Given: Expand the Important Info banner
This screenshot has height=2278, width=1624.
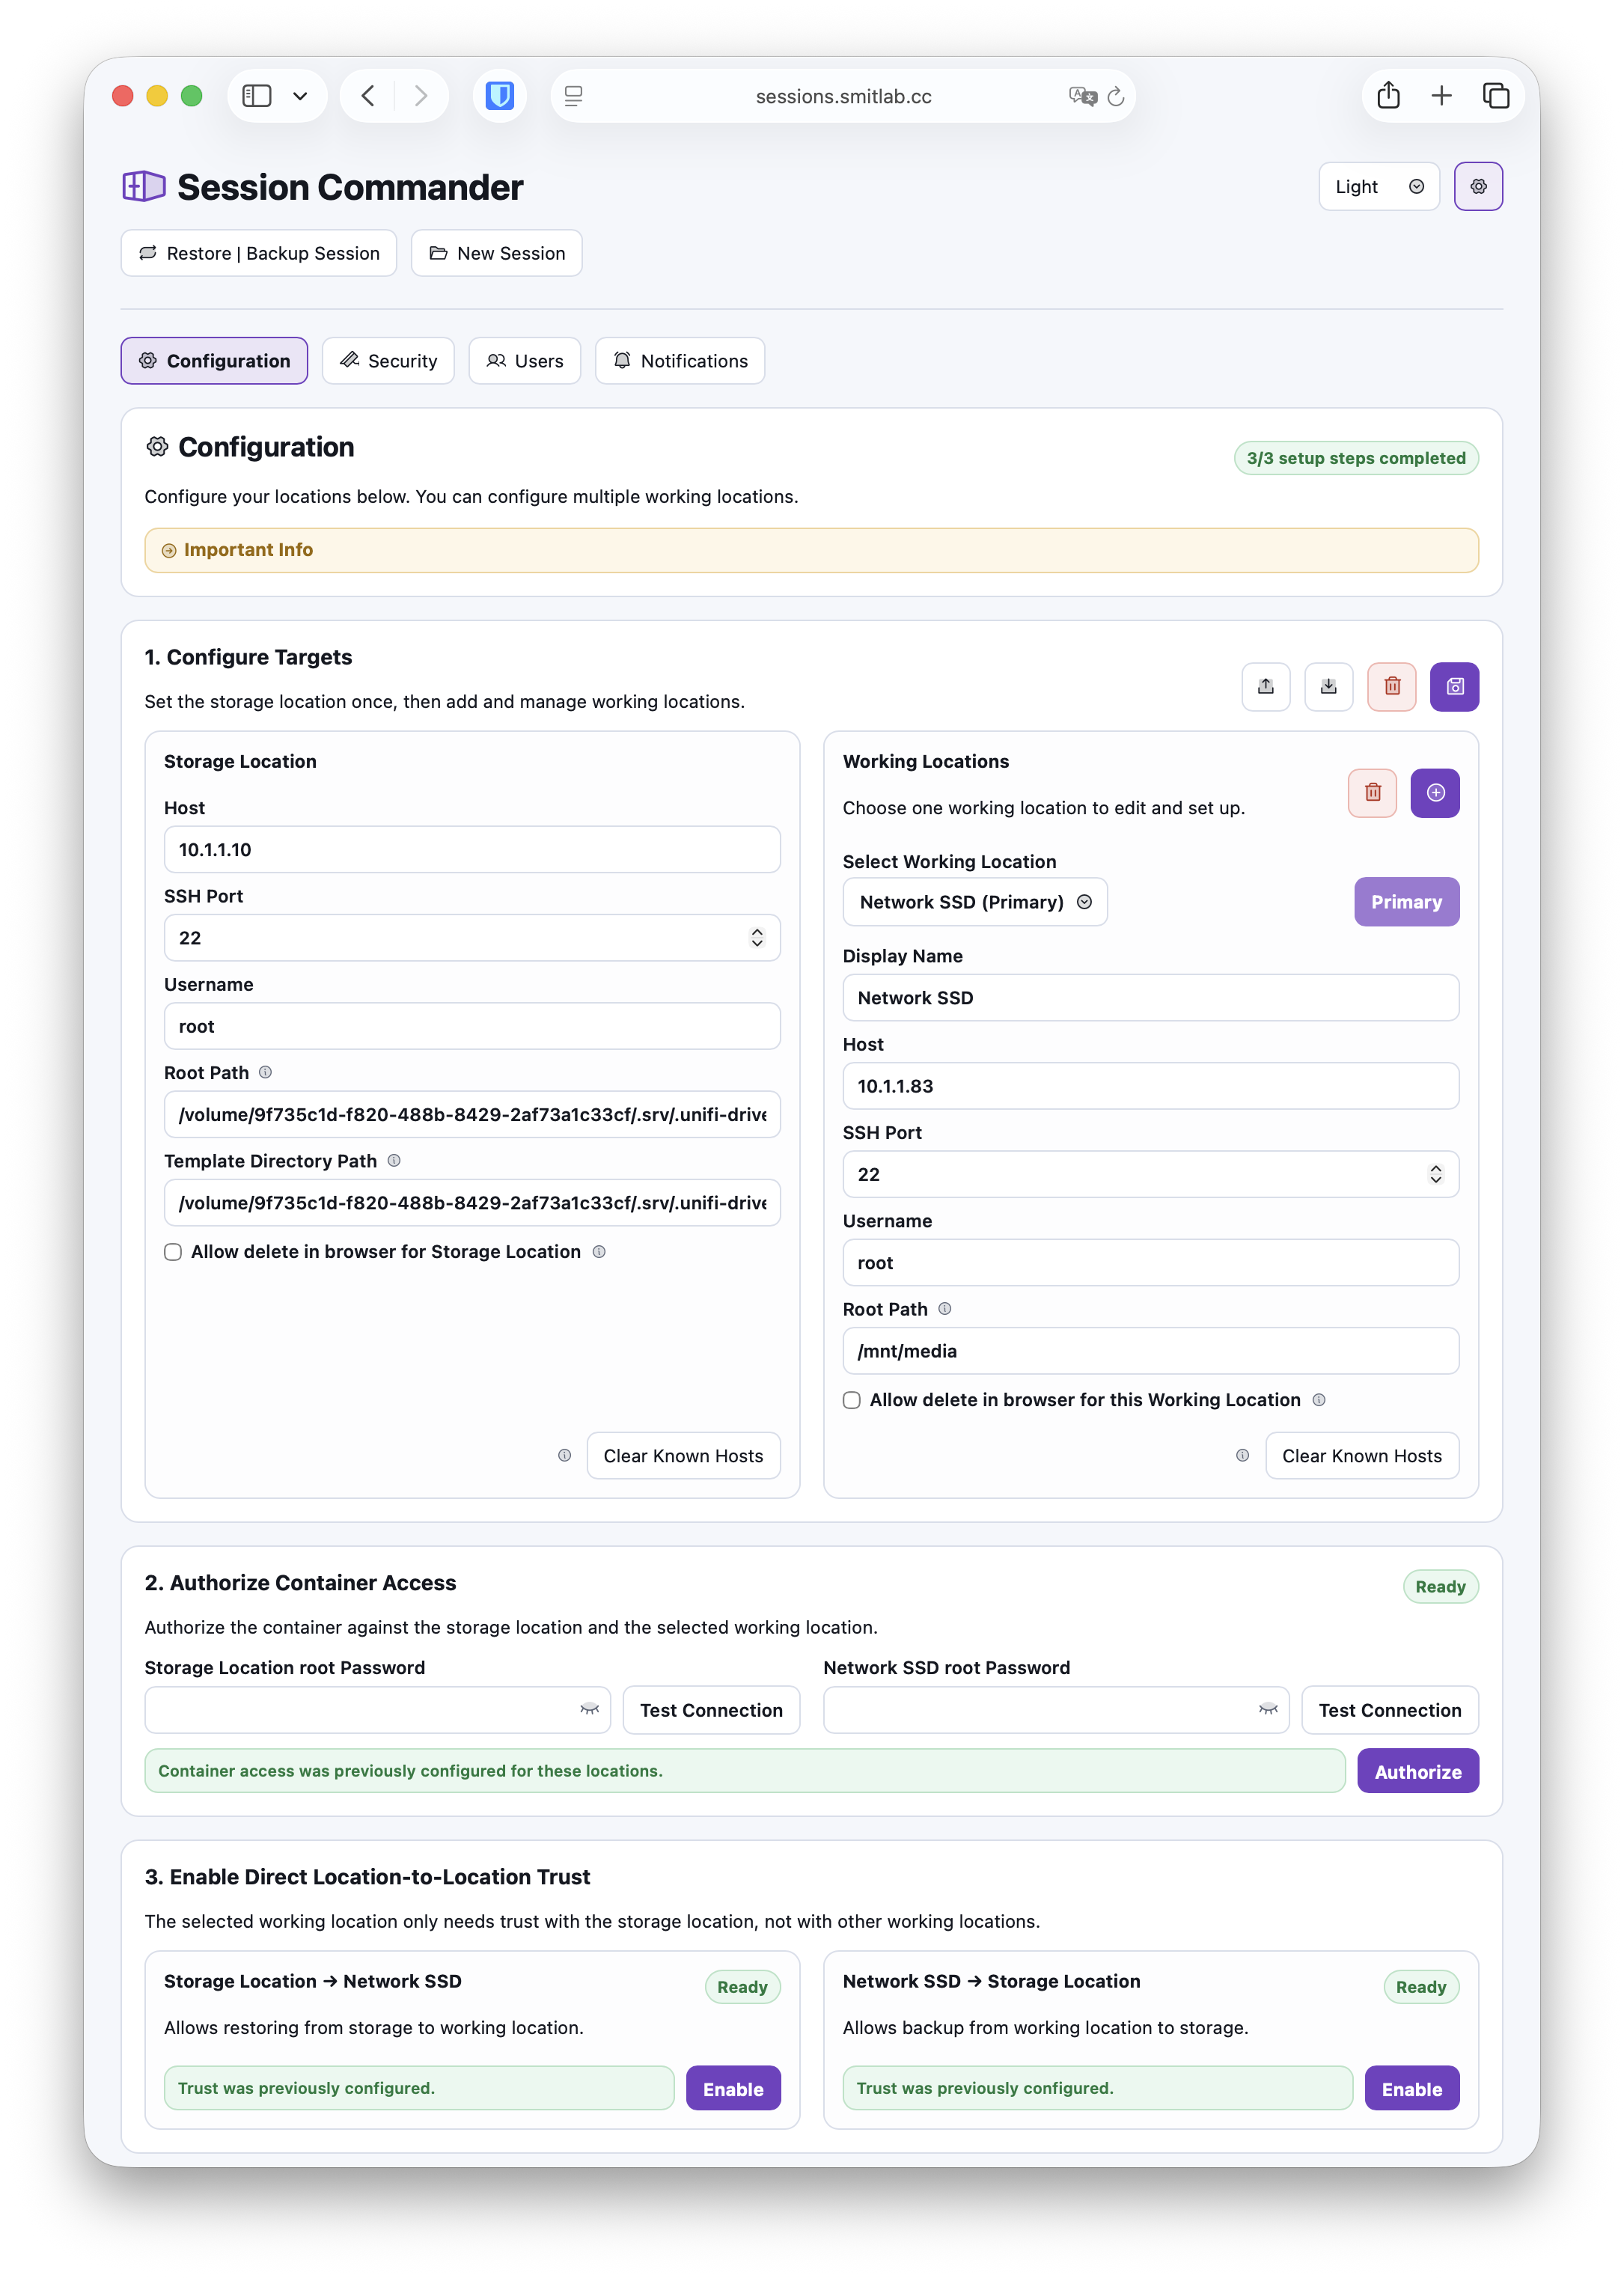Looking at the screenshot, I should [x=248, y=550].
